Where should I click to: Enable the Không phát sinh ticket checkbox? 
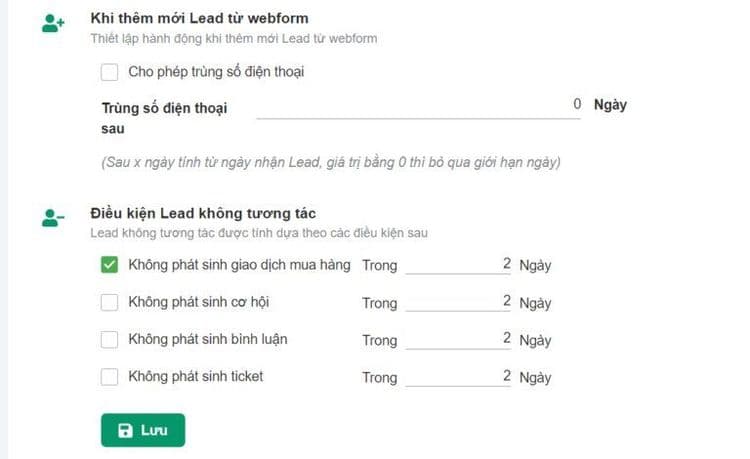pyautogui.click(x=110, y=377)
